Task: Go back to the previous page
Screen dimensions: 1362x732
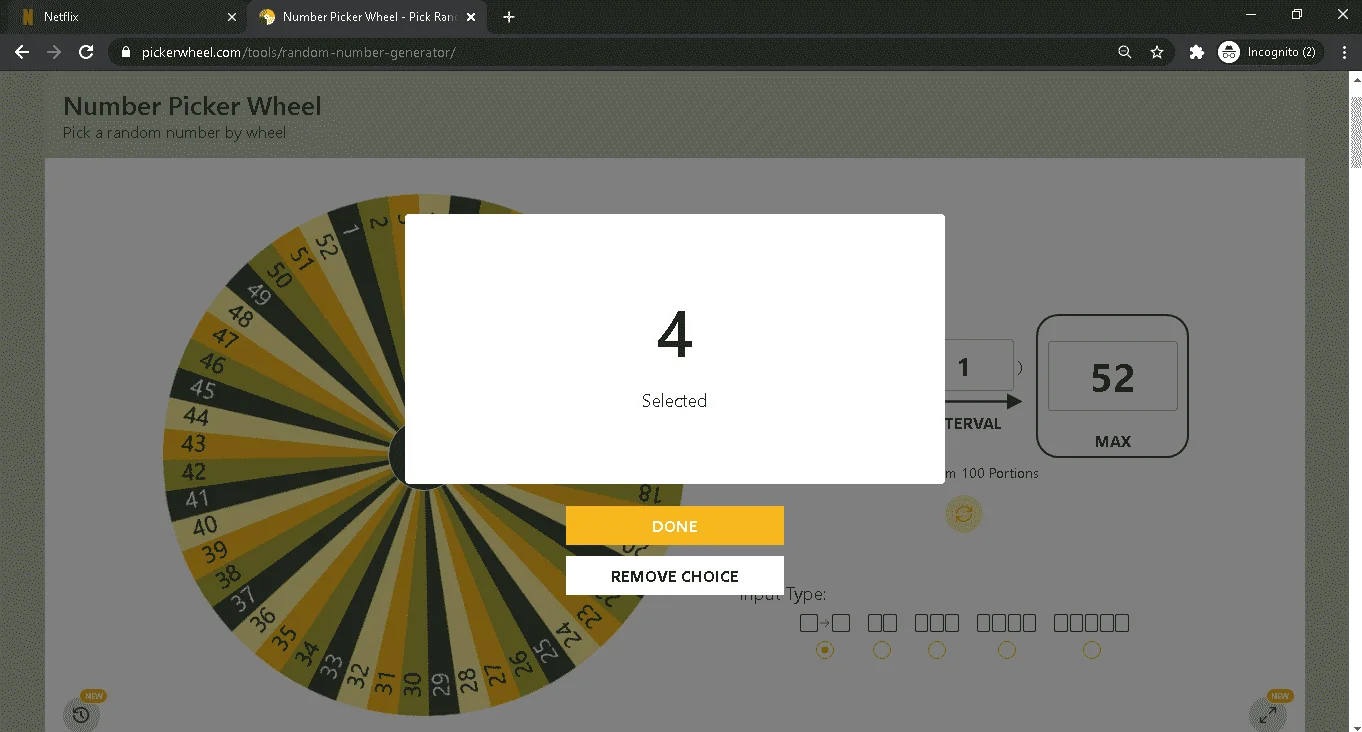Action: coord(22,52)
